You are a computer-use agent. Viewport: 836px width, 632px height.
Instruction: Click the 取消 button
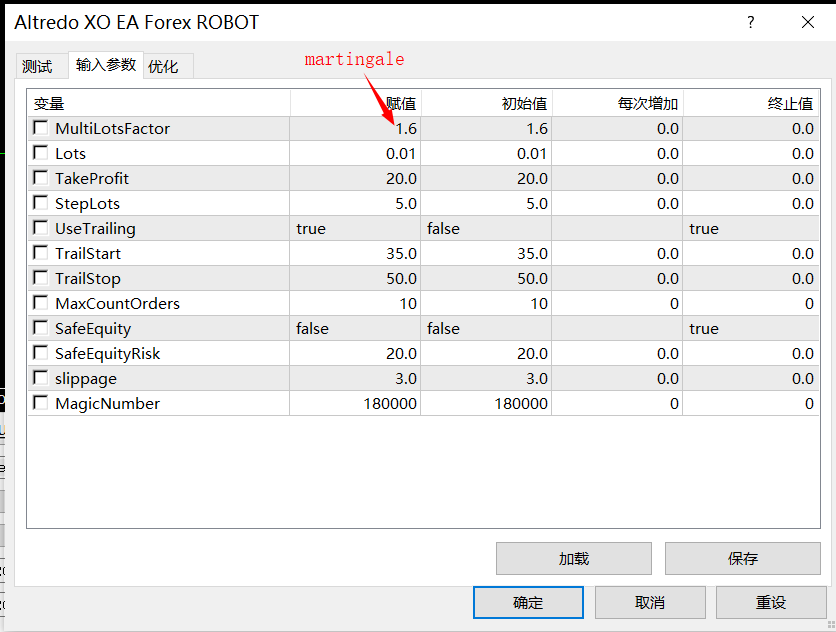click(x=649, y=603)
